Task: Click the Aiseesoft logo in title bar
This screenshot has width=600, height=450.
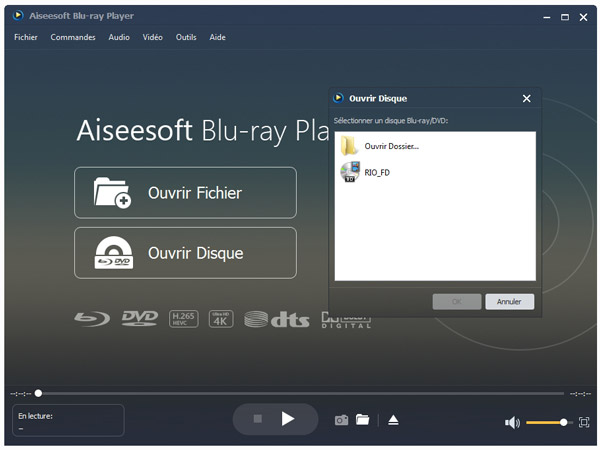Action: coord(18,15)
